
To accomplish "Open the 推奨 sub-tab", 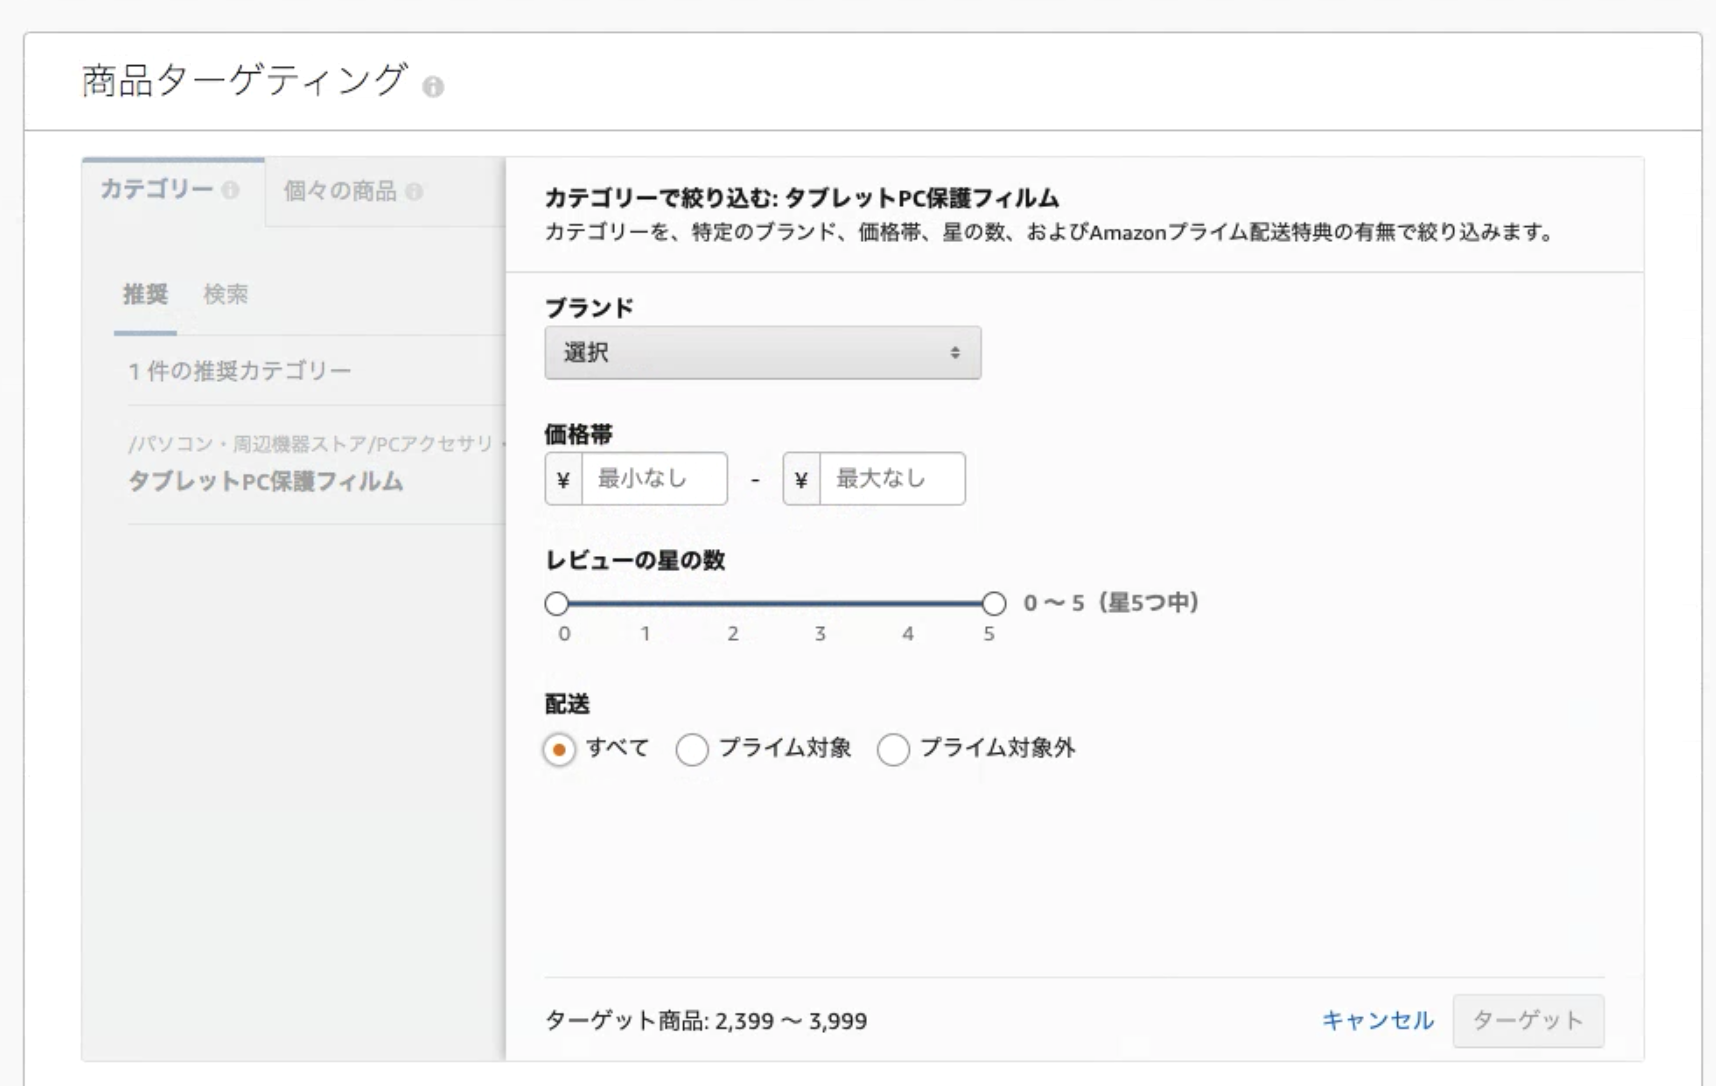I will (x=145, y=294).
